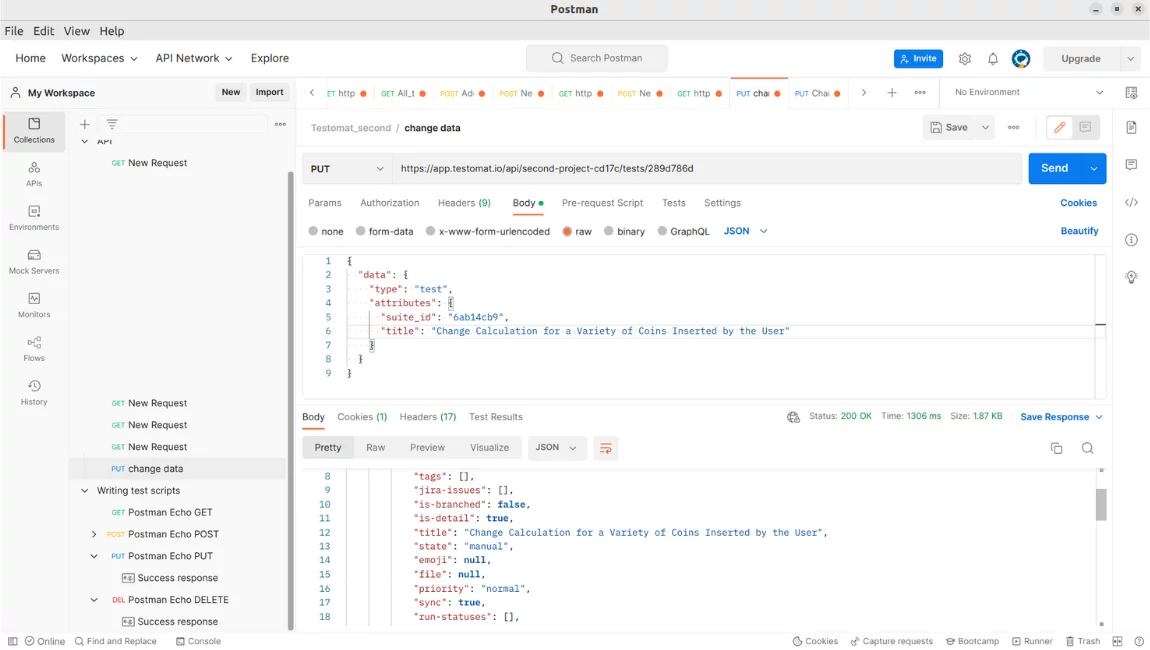The height and width of the screenshot is (650, 1150).
Task: Open the No Environment dropdown
Action: tap(1029, 92)
